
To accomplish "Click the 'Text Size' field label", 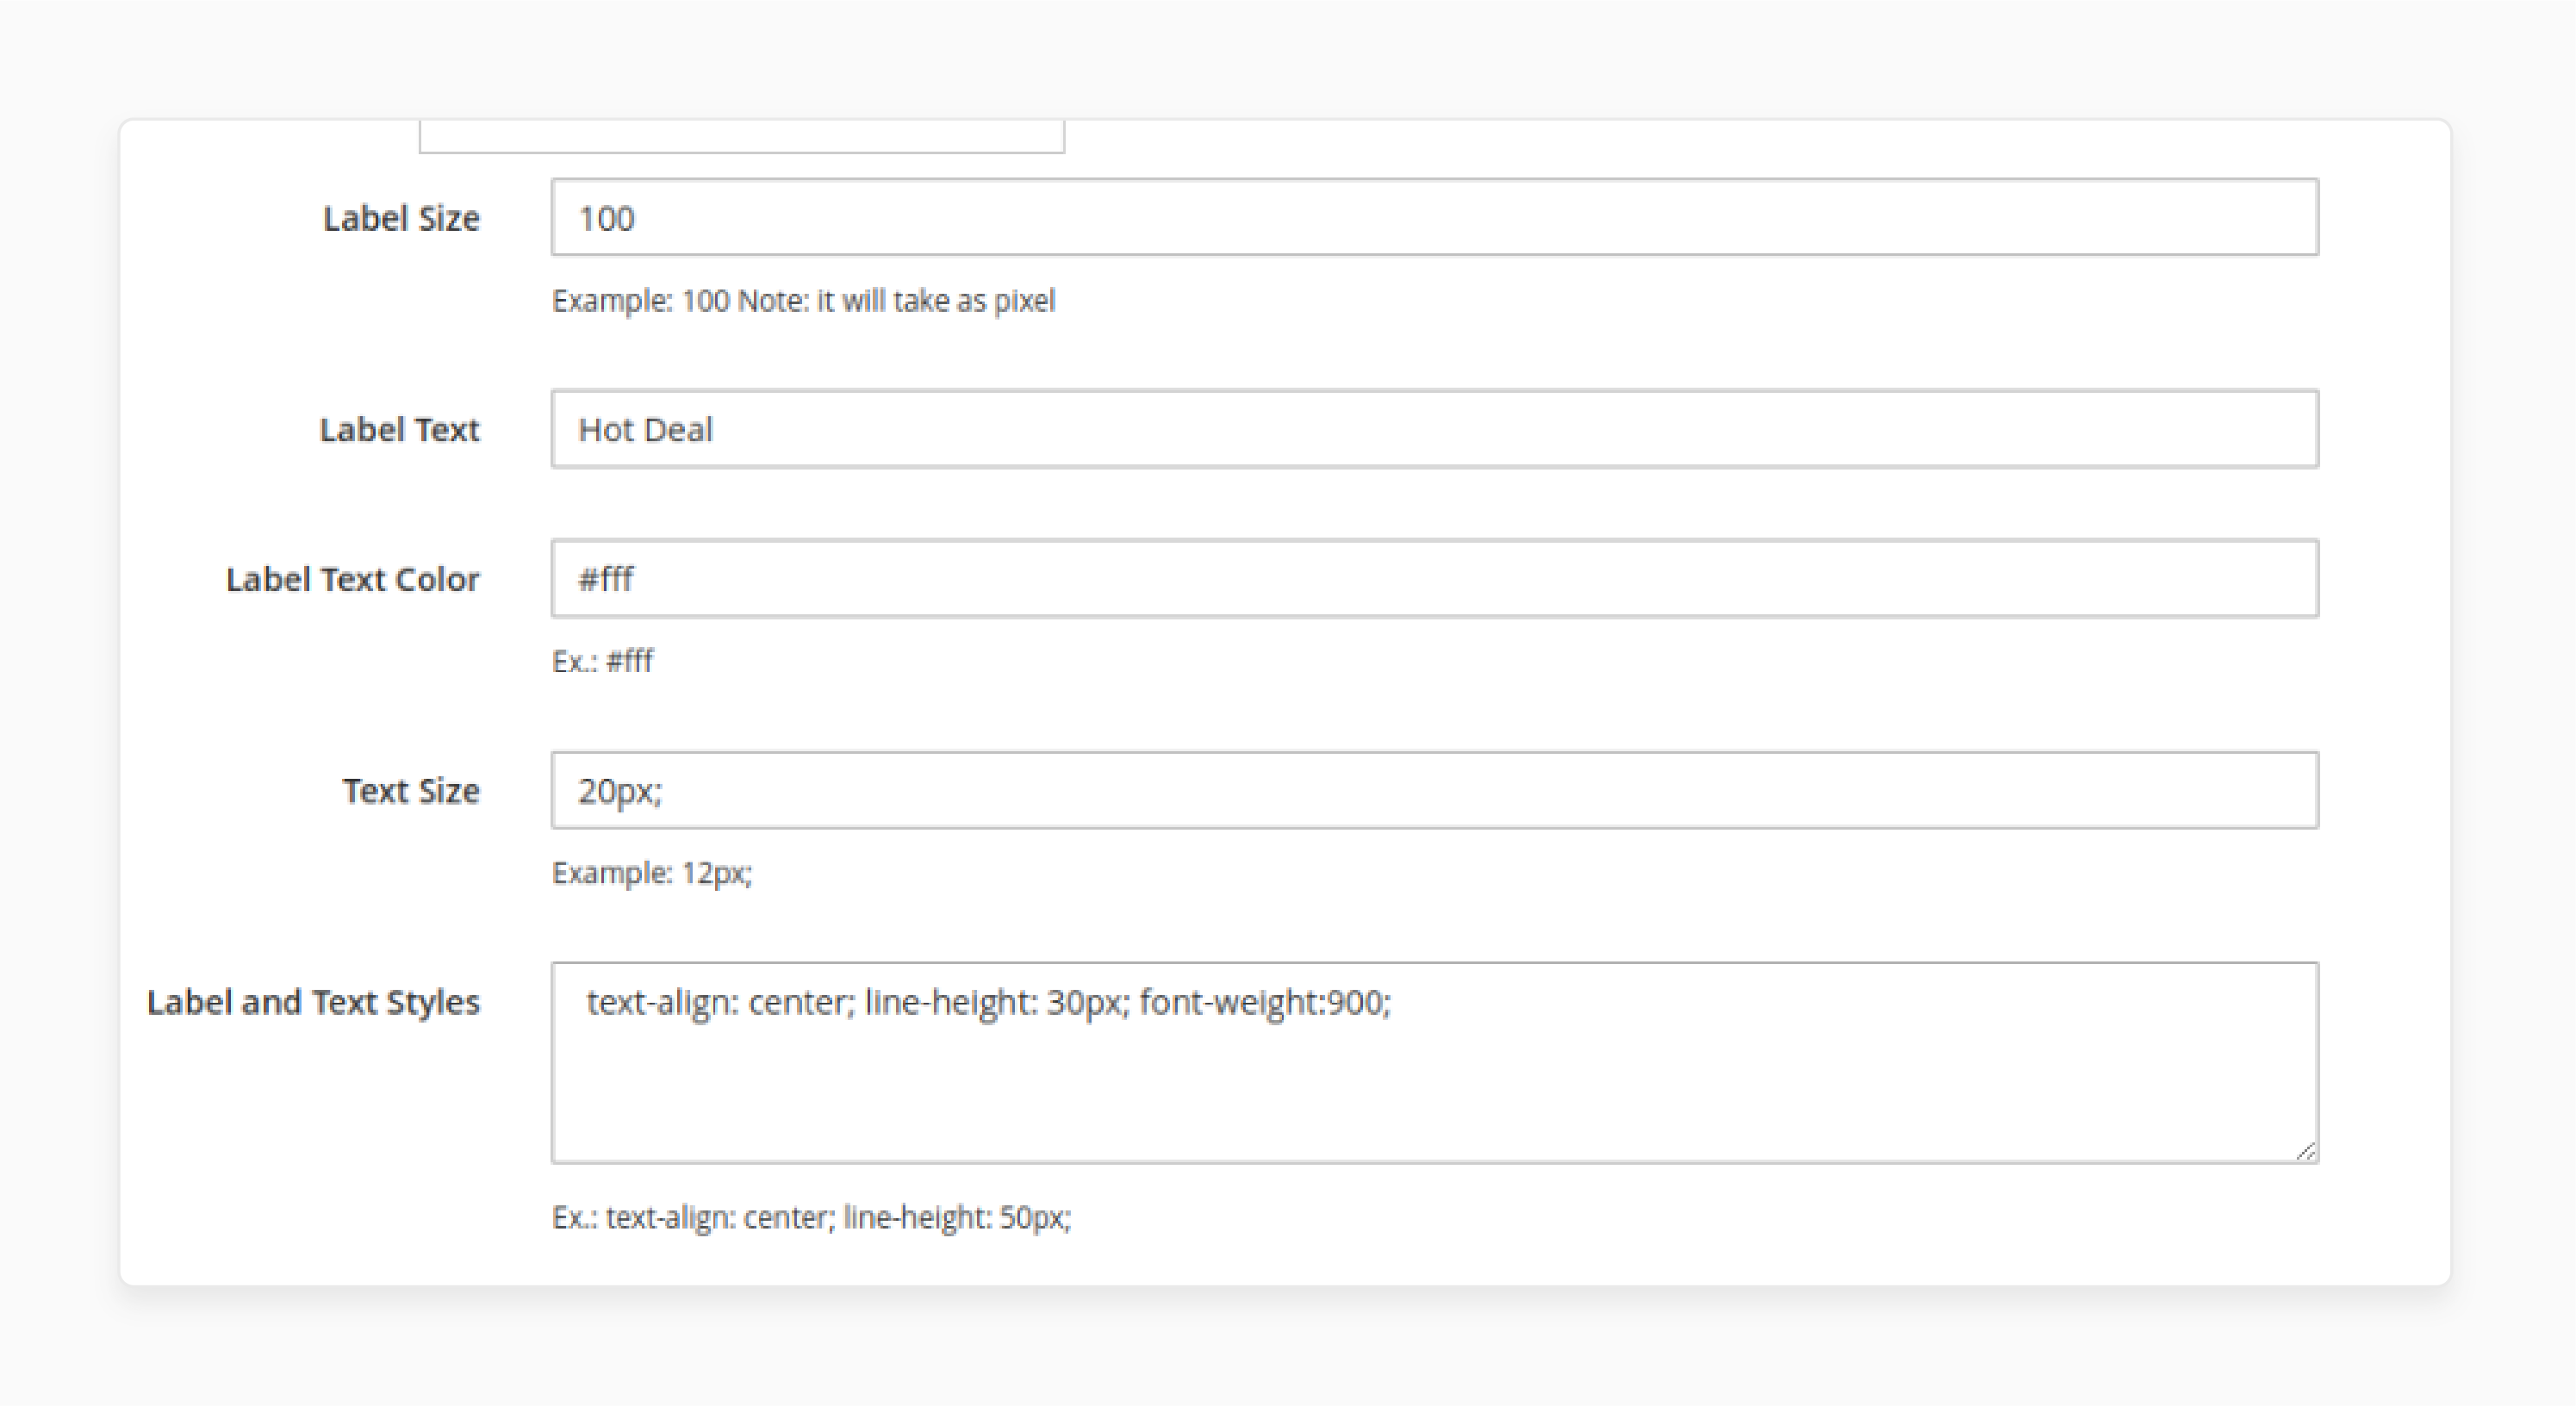I will click(x=411, y=791).
